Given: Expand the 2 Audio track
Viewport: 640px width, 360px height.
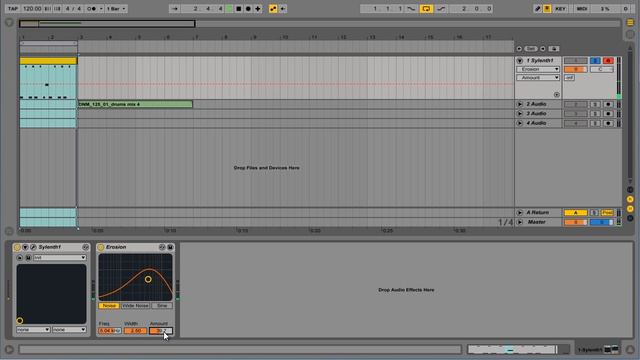Looking at the screenshot, I should click(520, 104).
